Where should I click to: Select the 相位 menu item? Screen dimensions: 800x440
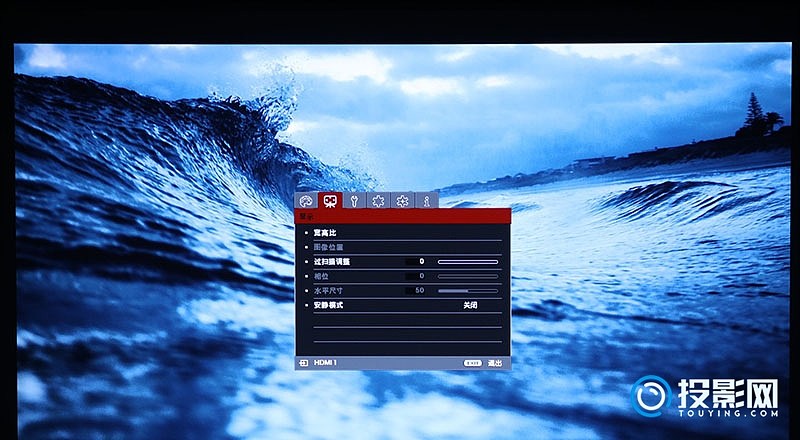[x=321, y=275]
